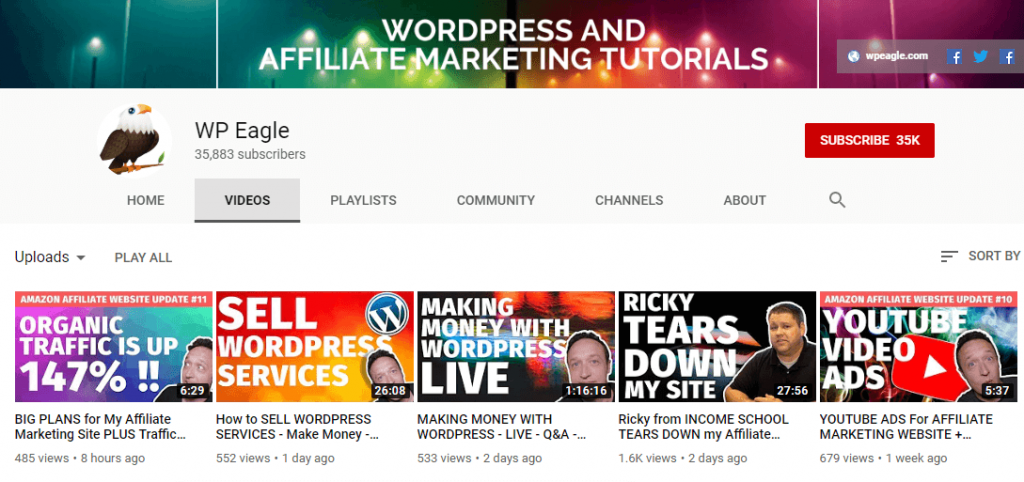Click the WP Eagle channel avatar
The height and width of the screenshot is (482, 1024).
(x=134, y=140)
